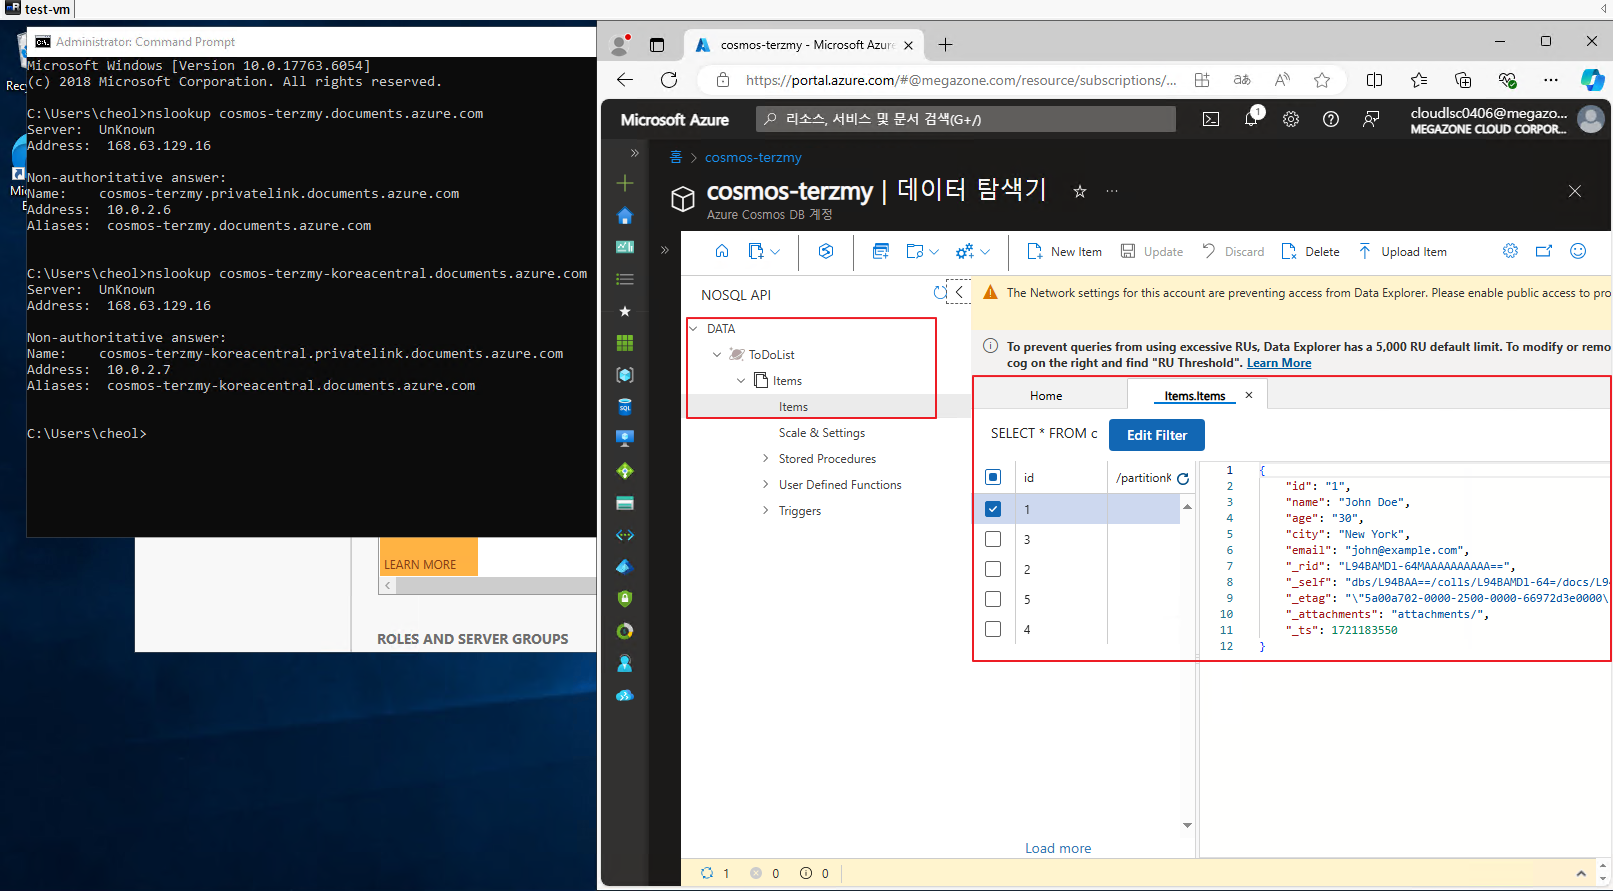1613x891 pixels.
Task: Expand the Azure portal left menu
Action: coord(634,153)
